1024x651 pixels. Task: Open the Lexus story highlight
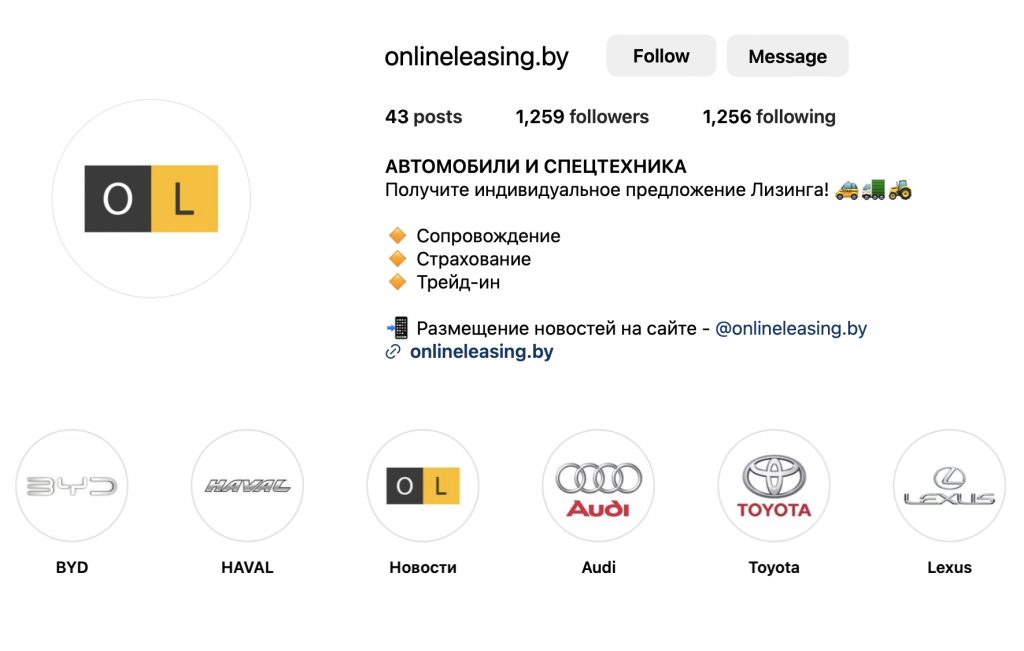948,486
